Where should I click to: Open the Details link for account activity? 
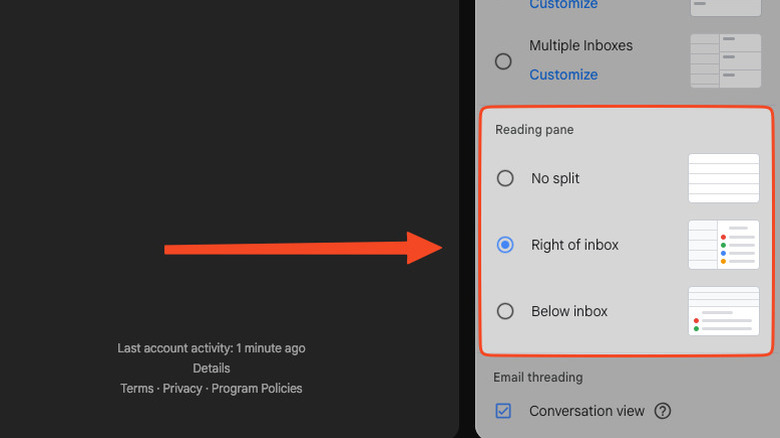[211, 368]
